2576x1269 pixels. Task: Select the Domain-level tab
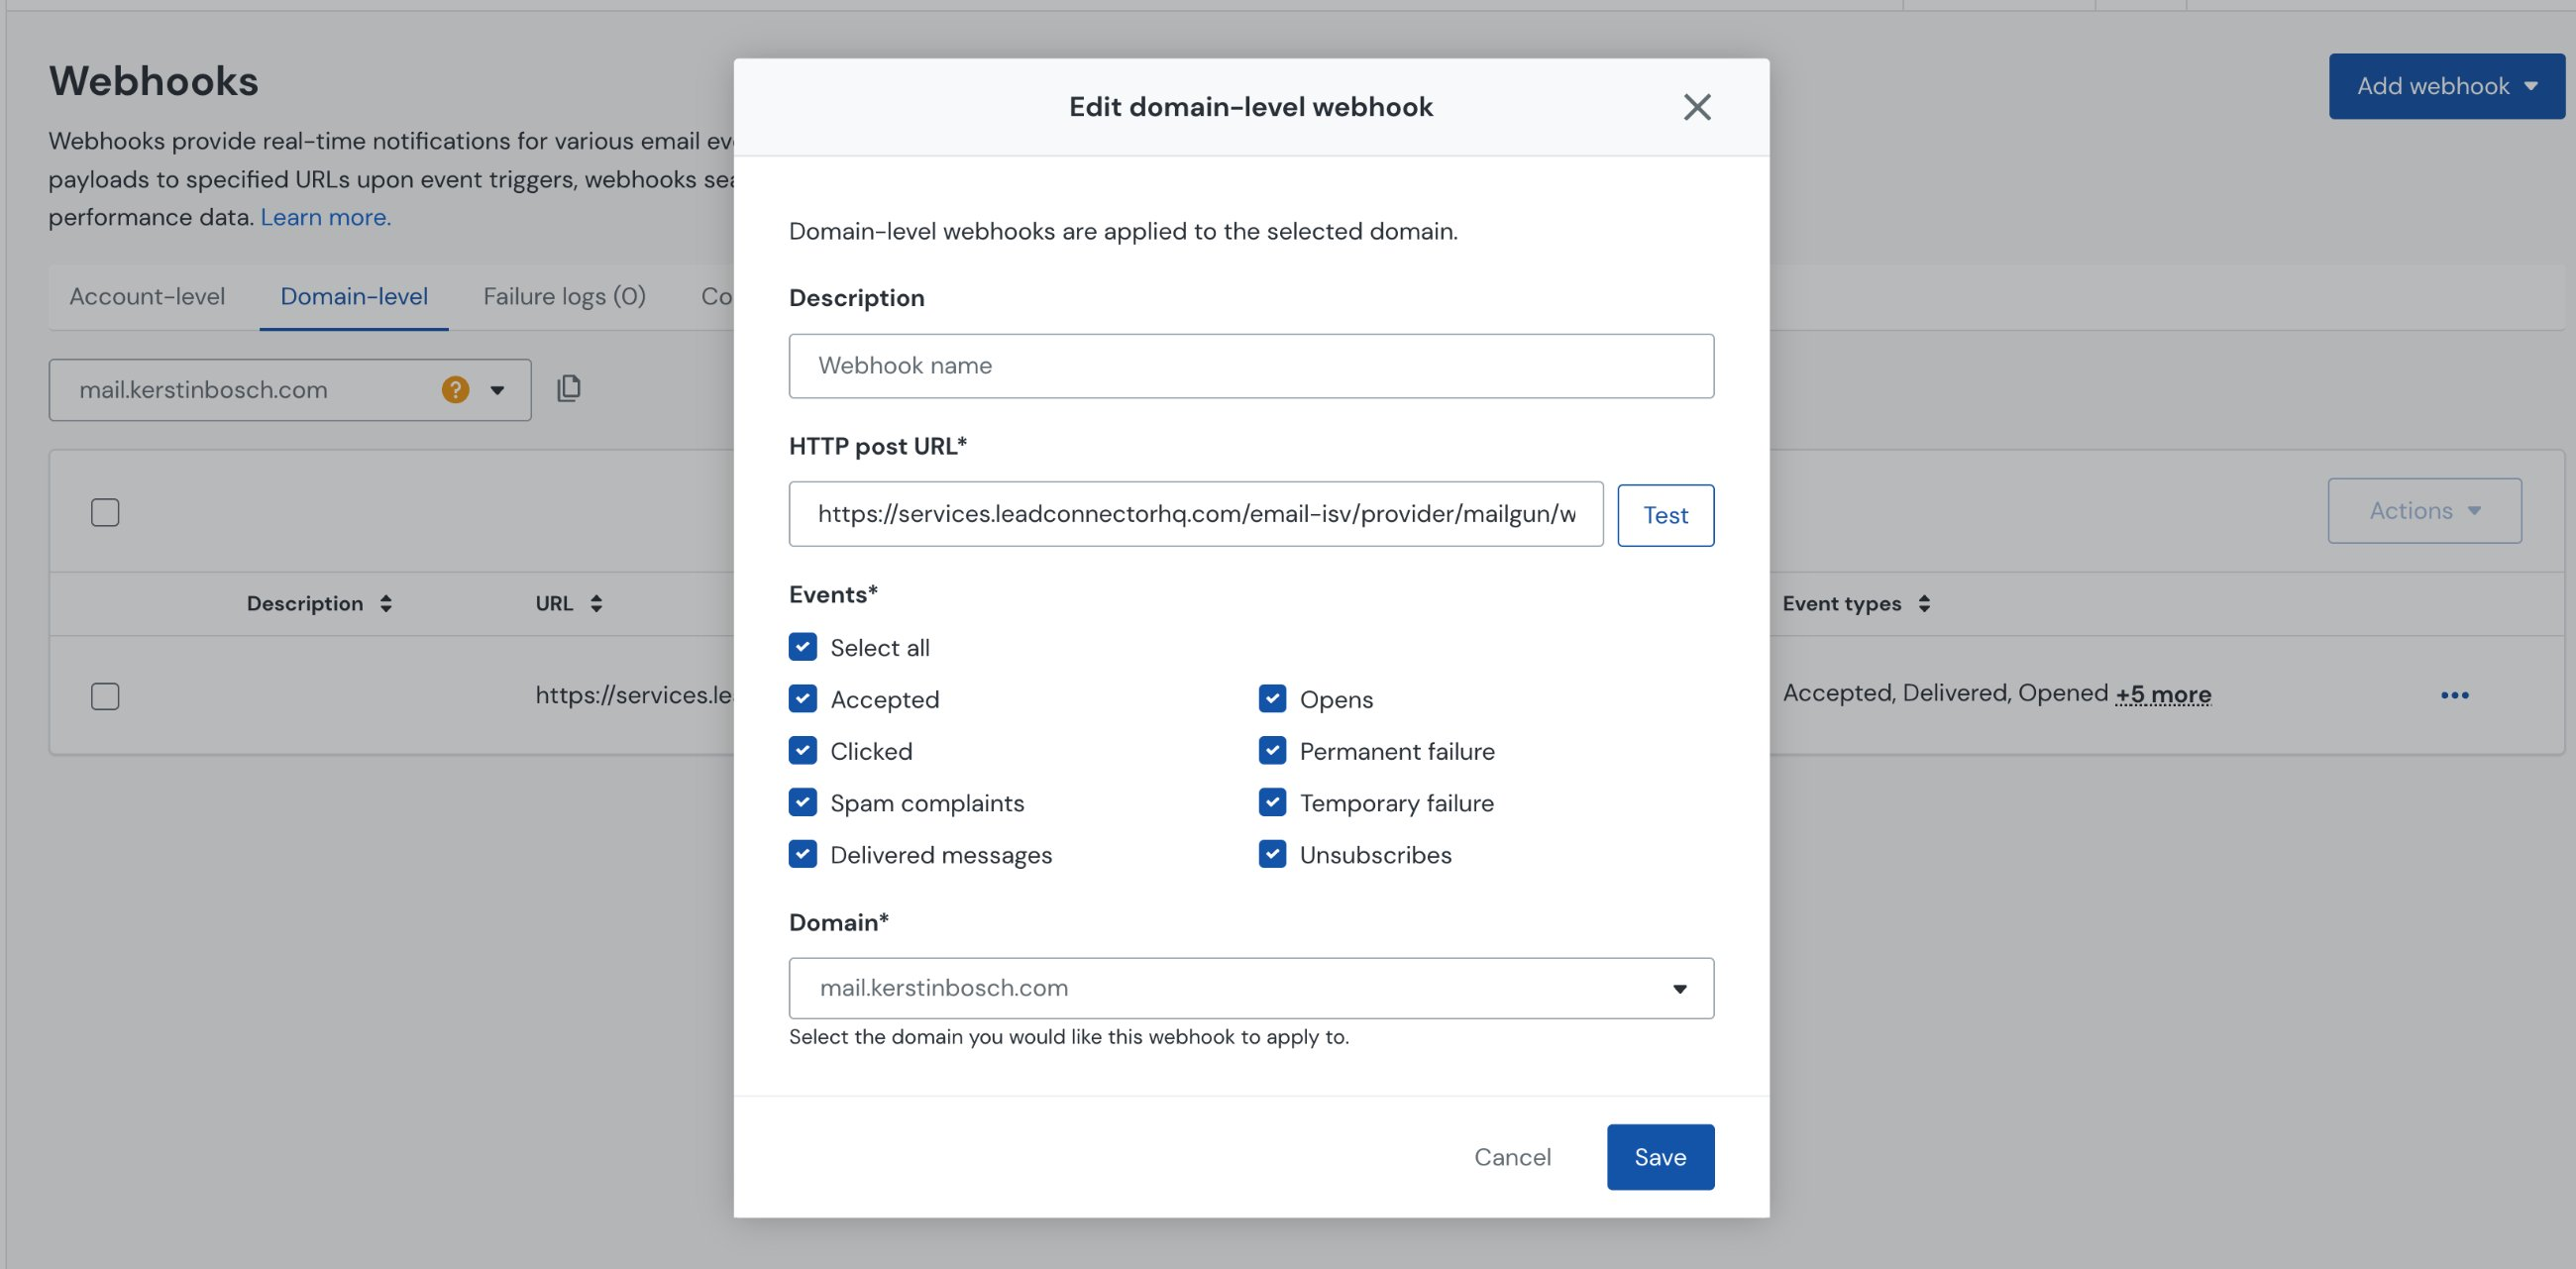(x=354, y=296)
